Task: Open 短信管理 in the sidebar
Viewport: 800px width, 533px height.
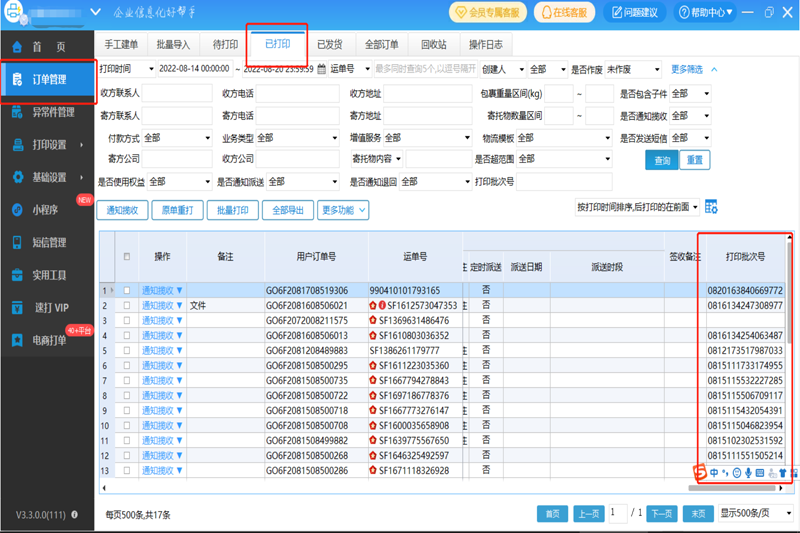Action: (x=46, y=242)
